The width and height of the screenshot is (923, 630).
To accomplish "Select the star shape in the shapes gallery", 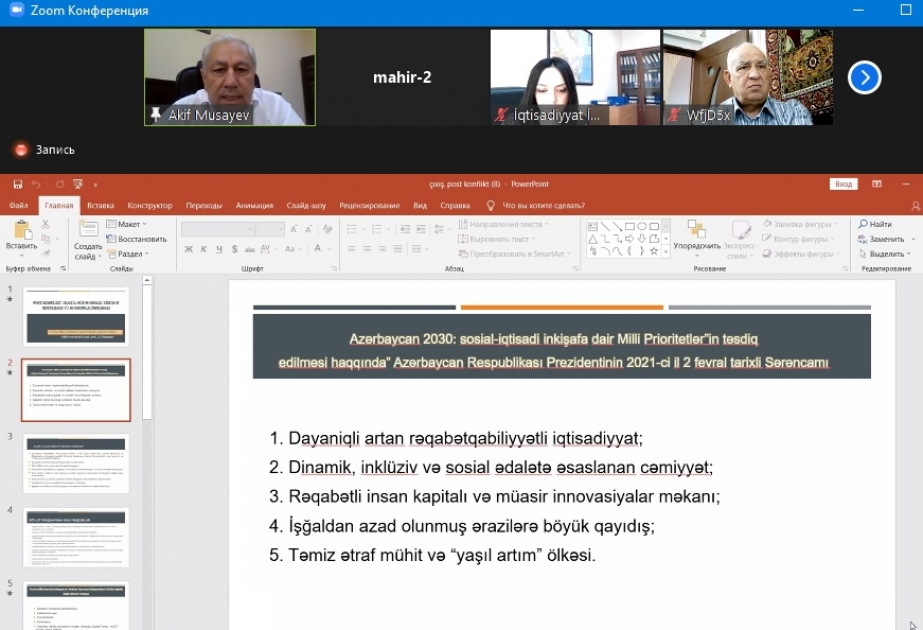I will tap(654, 251).
